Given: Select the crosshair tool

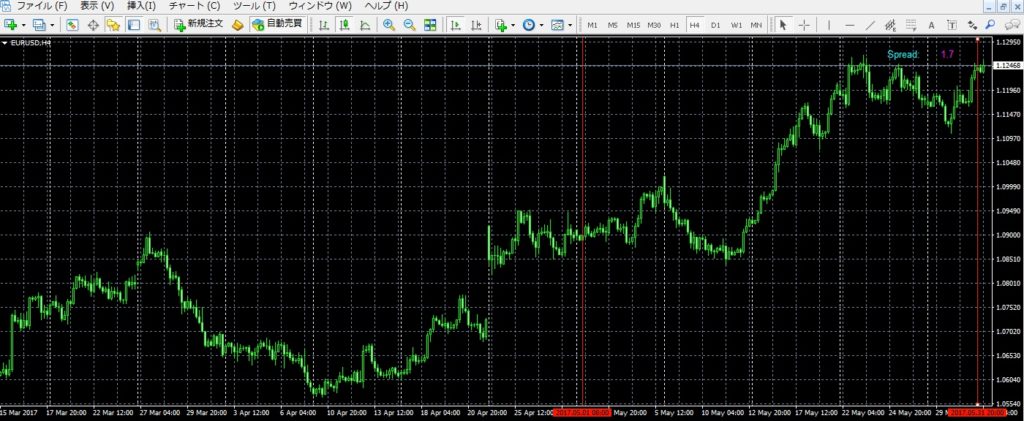Looking at the screenshot, I should click(804, 24).
